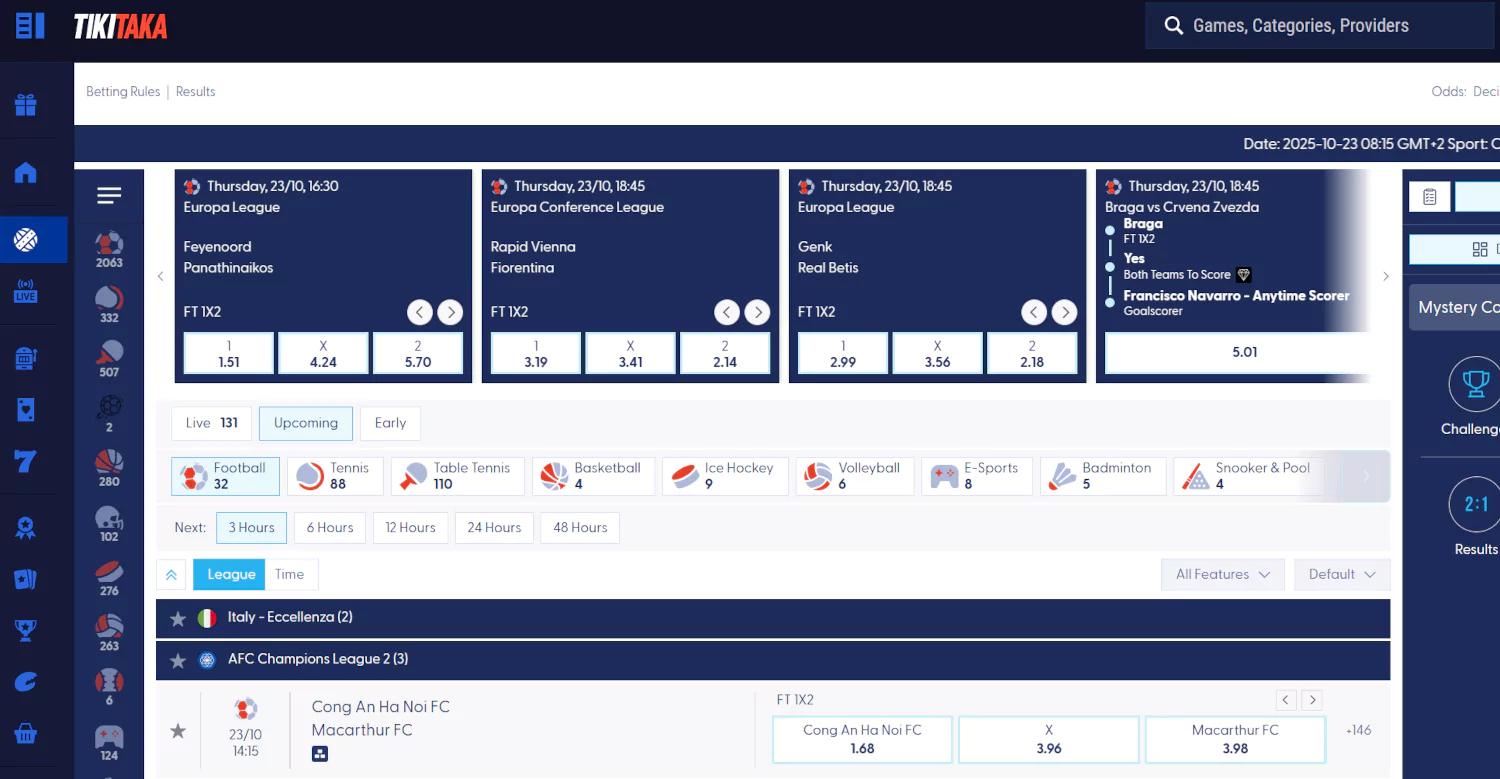Image resolution: width=1500 pixels, height=779 pixels.
Task: Open the Results link near Betting Rules
Action: (x=196, y=91)
